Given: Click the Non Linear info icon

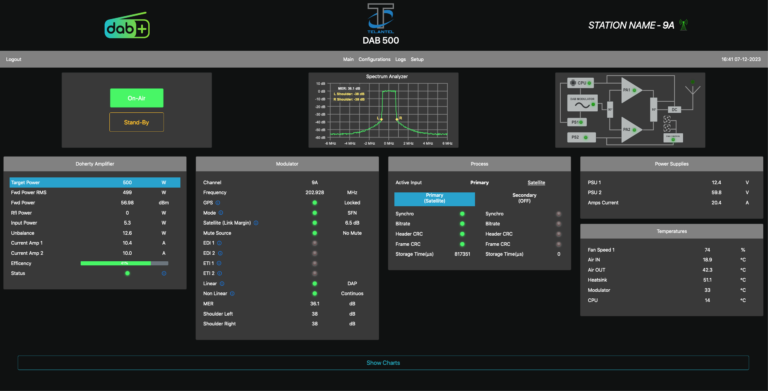Looking at the screenshot, I should [232, 293].
